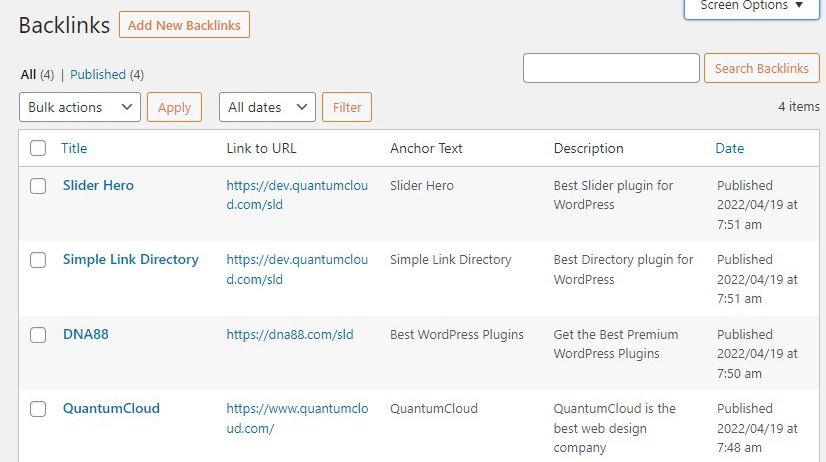Show All backlinks filter view
The width and height of the screenshot is (826, 462).
click(x=28, y=74)
